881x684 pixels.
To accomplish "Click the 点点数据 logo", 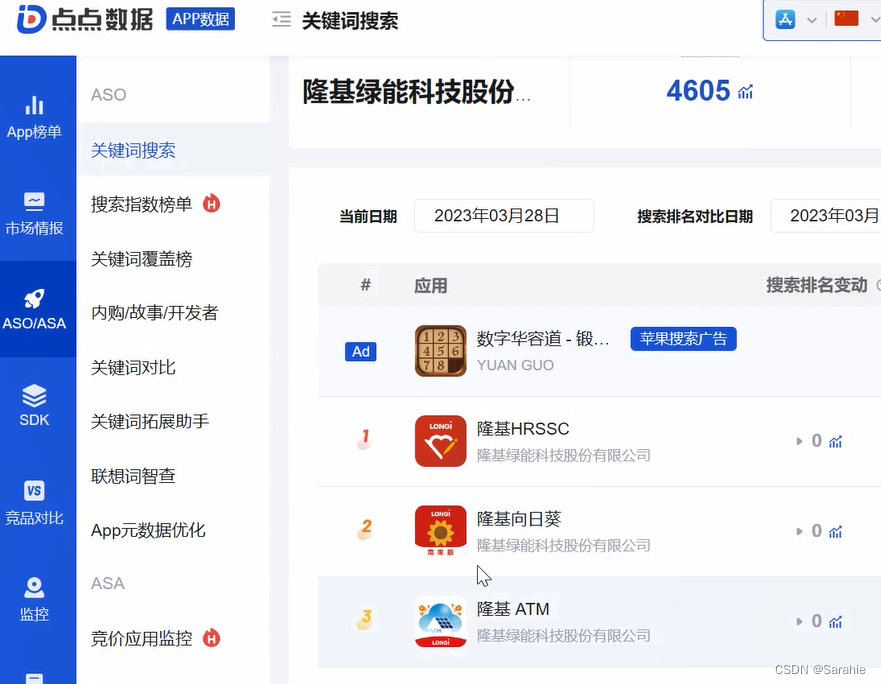I will pyautogui.click(x=85, y=19).
